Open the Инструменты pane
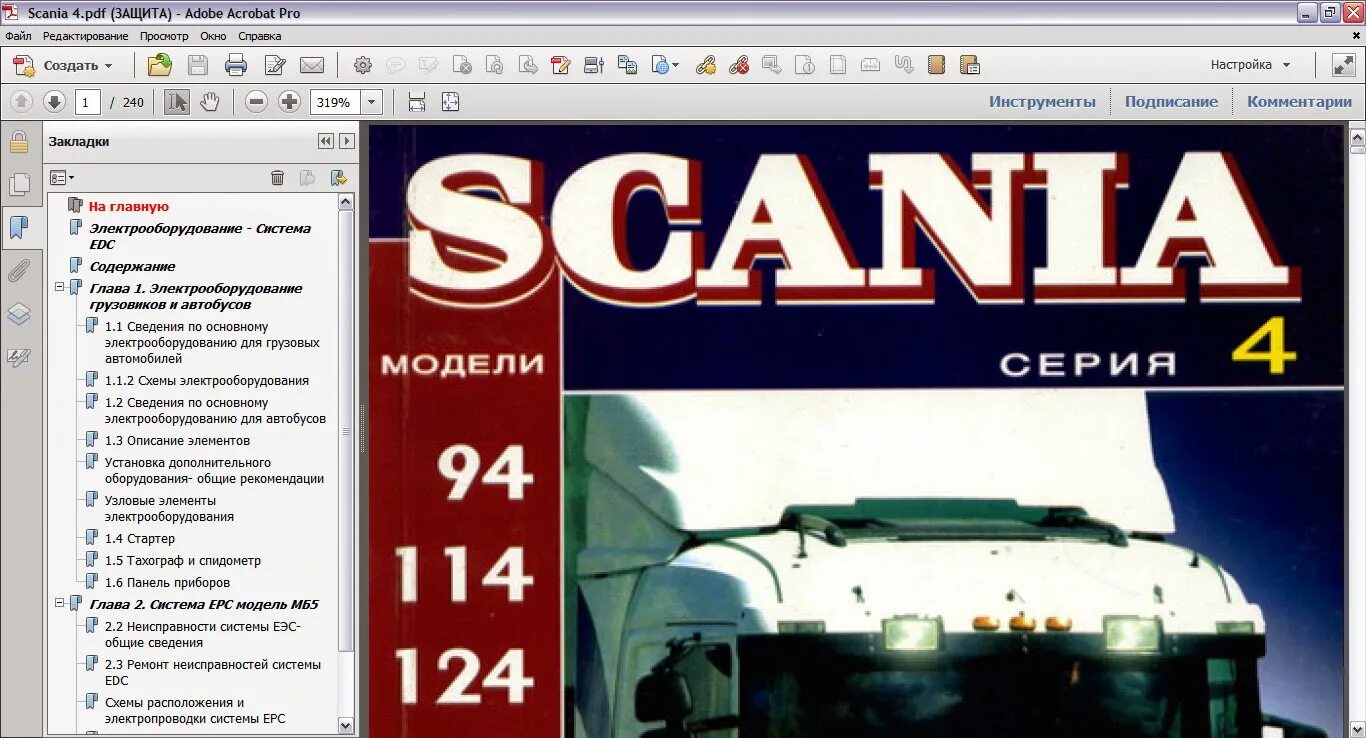 (1042, 102)
